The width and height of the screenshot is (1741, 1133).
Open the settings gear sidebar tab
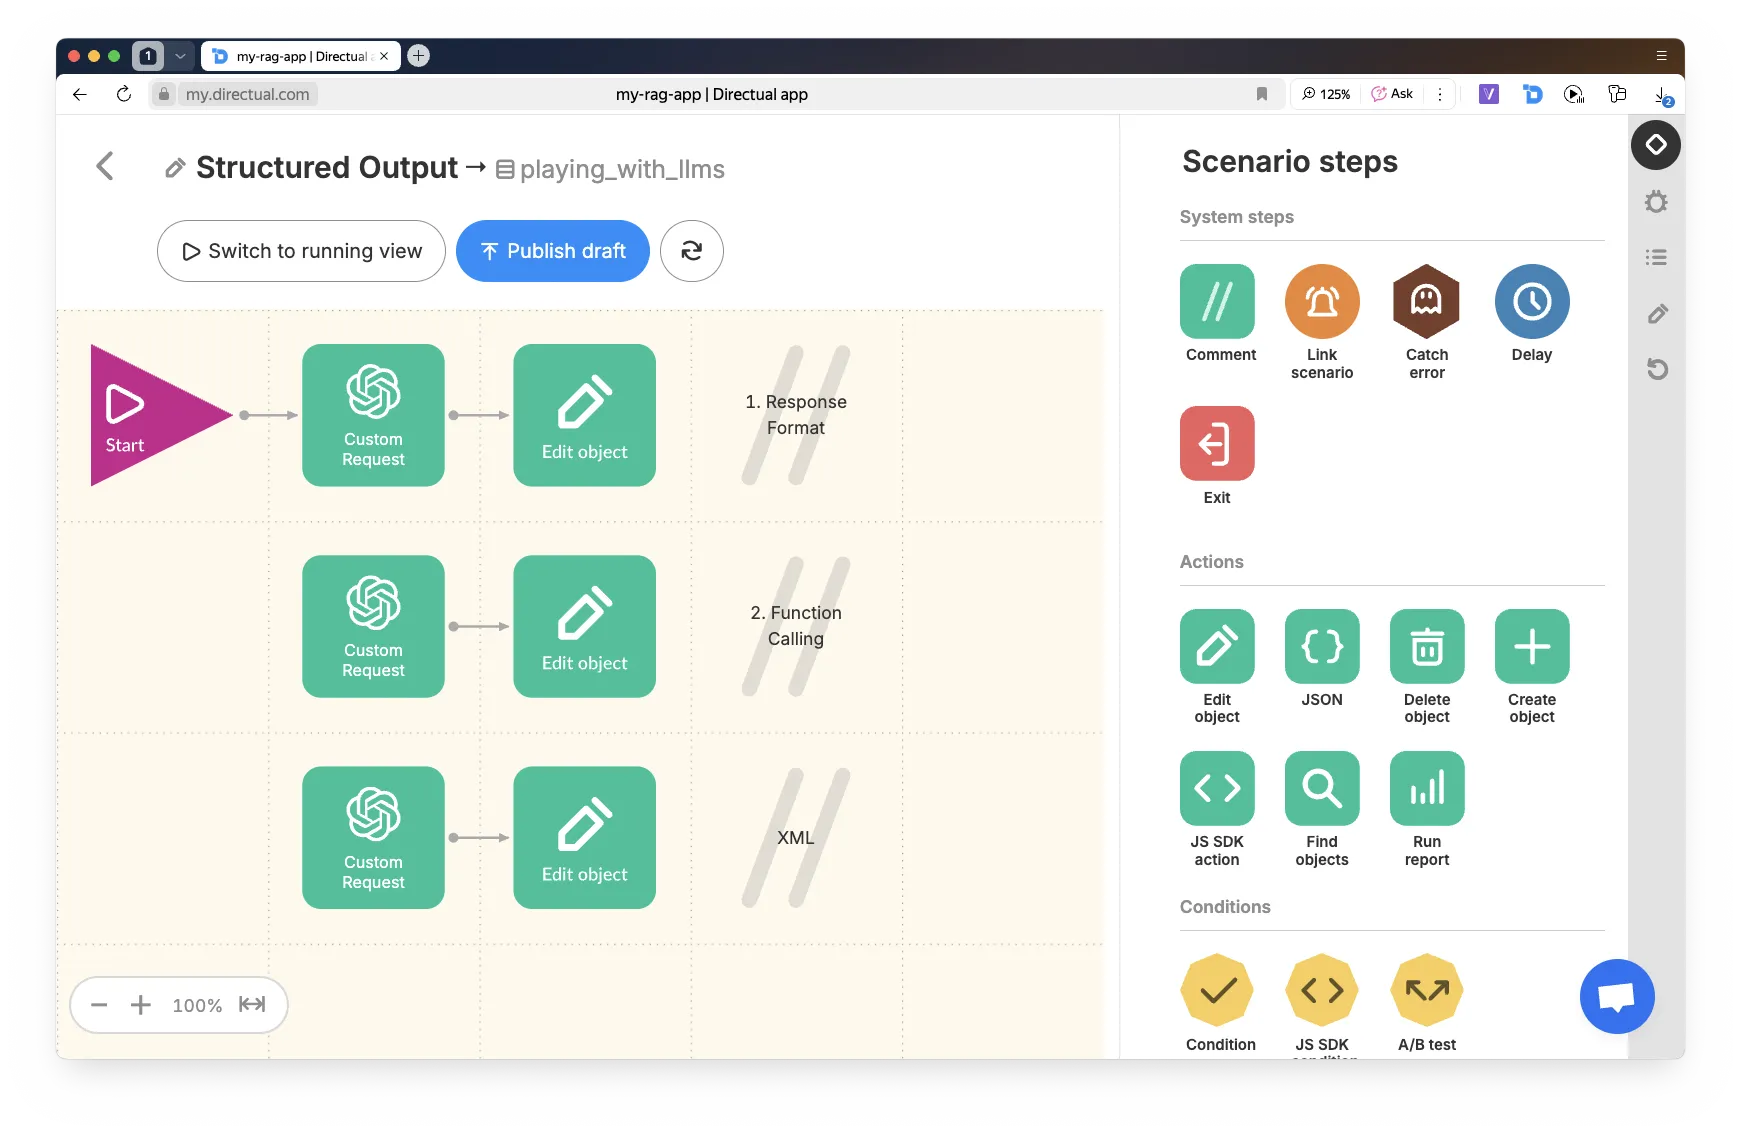(1656, 202)
